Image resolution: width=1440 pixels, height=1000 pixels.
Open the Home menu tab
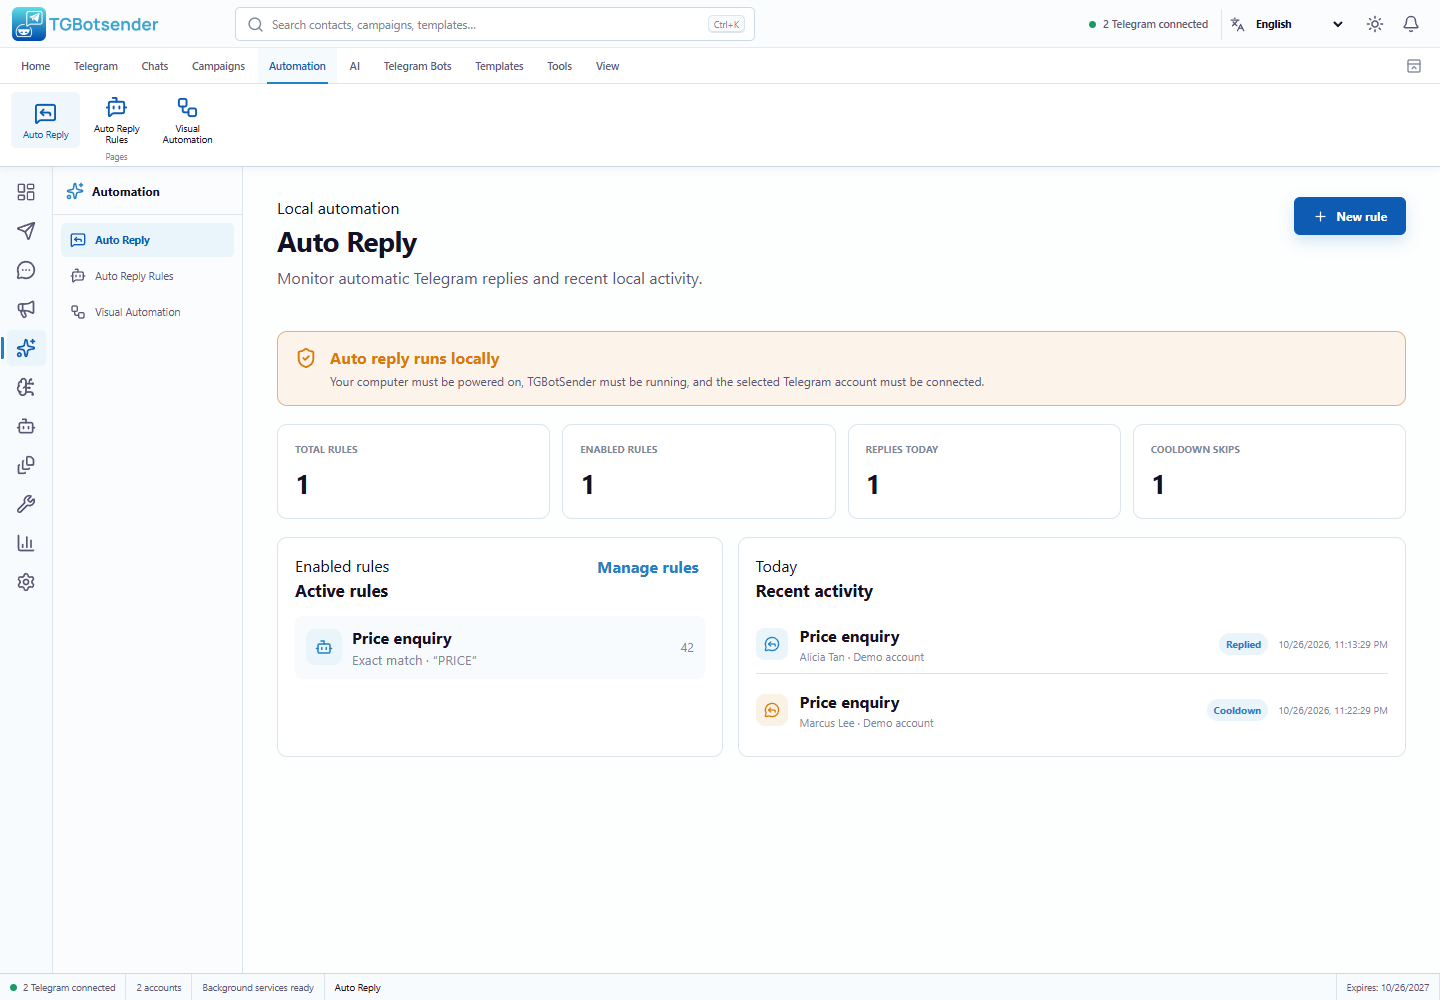coord(35,66)
